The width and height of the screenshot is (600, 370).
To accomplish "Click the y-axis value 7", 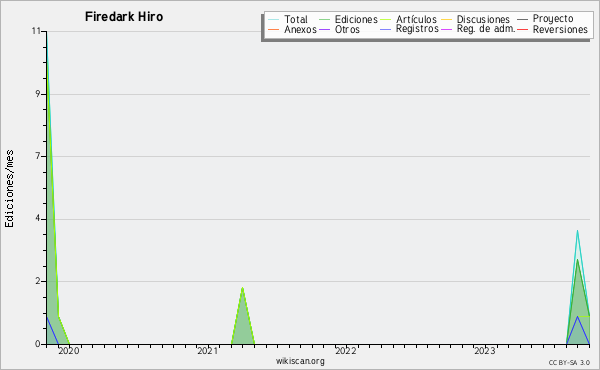I will (x=38, y=156).
